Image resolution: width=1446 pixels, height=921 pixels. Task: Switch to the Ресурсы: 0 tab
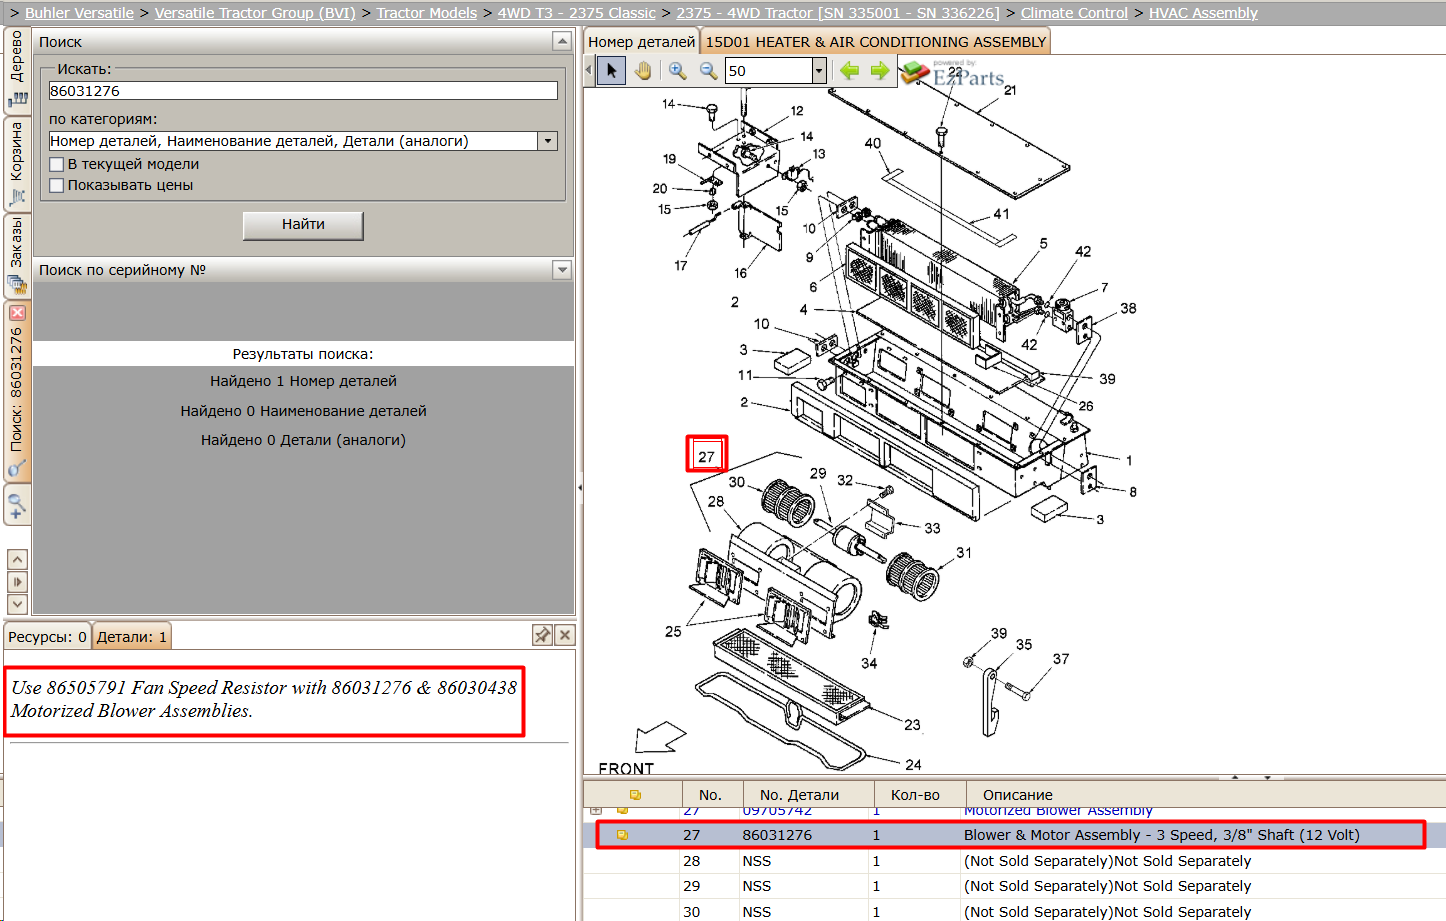coord(47,637)
